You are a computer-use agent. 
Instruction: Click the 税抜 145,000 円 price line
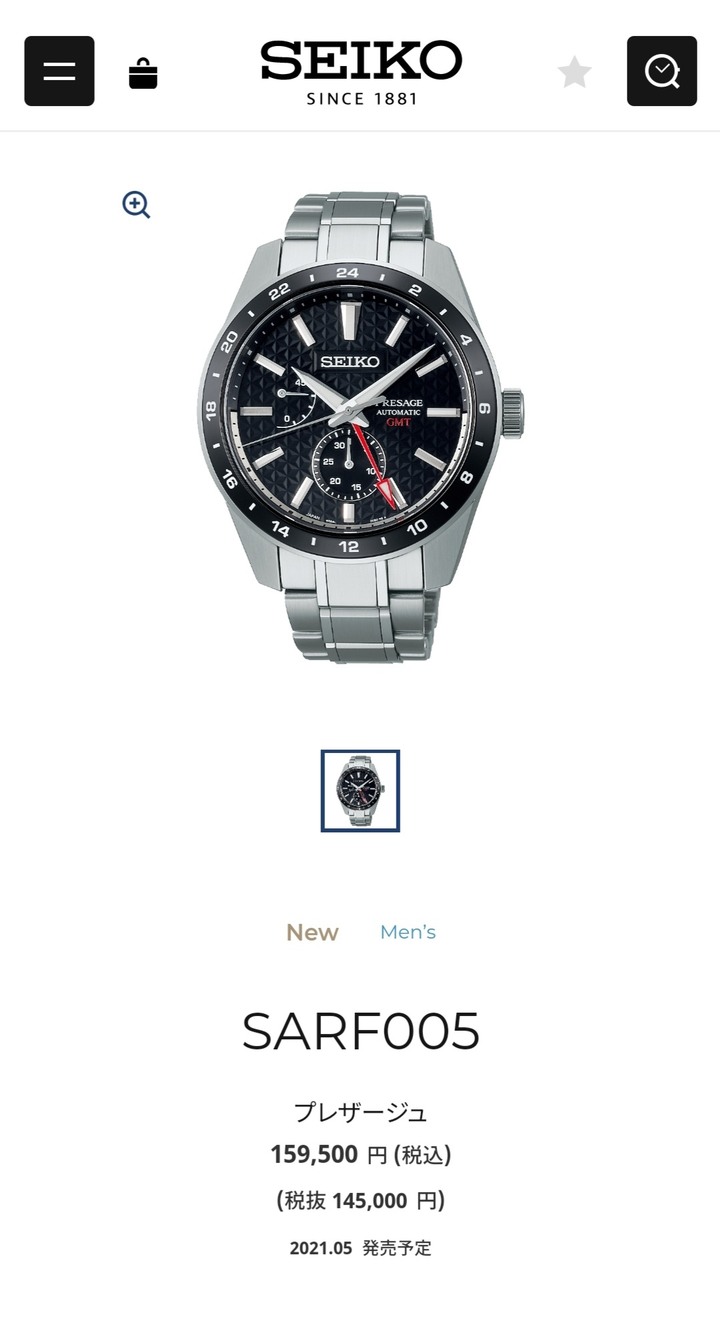pyautogui.click(x=361, y=1201)
